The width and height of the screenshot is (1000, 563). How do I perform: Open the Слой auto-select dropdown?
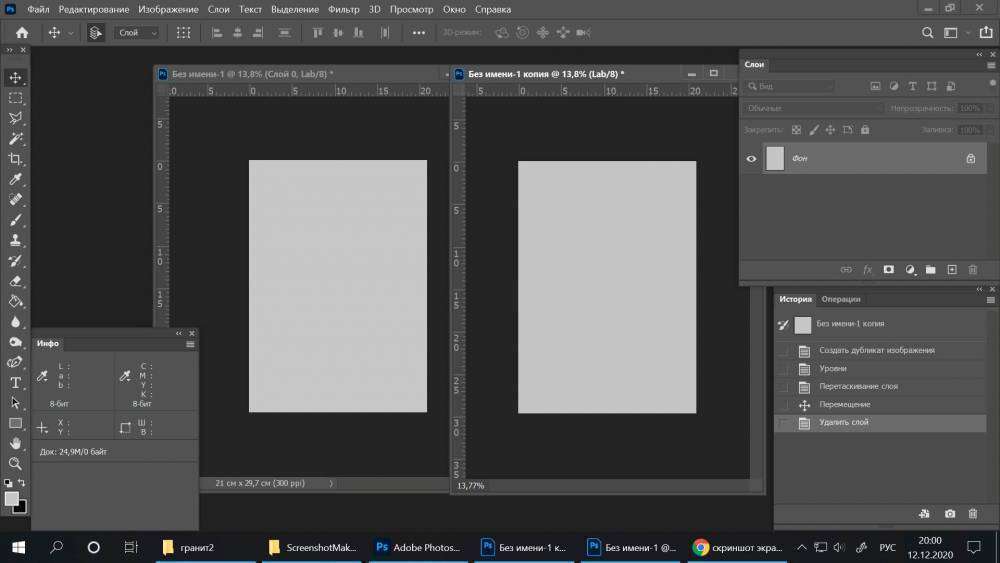coord(138,33)
